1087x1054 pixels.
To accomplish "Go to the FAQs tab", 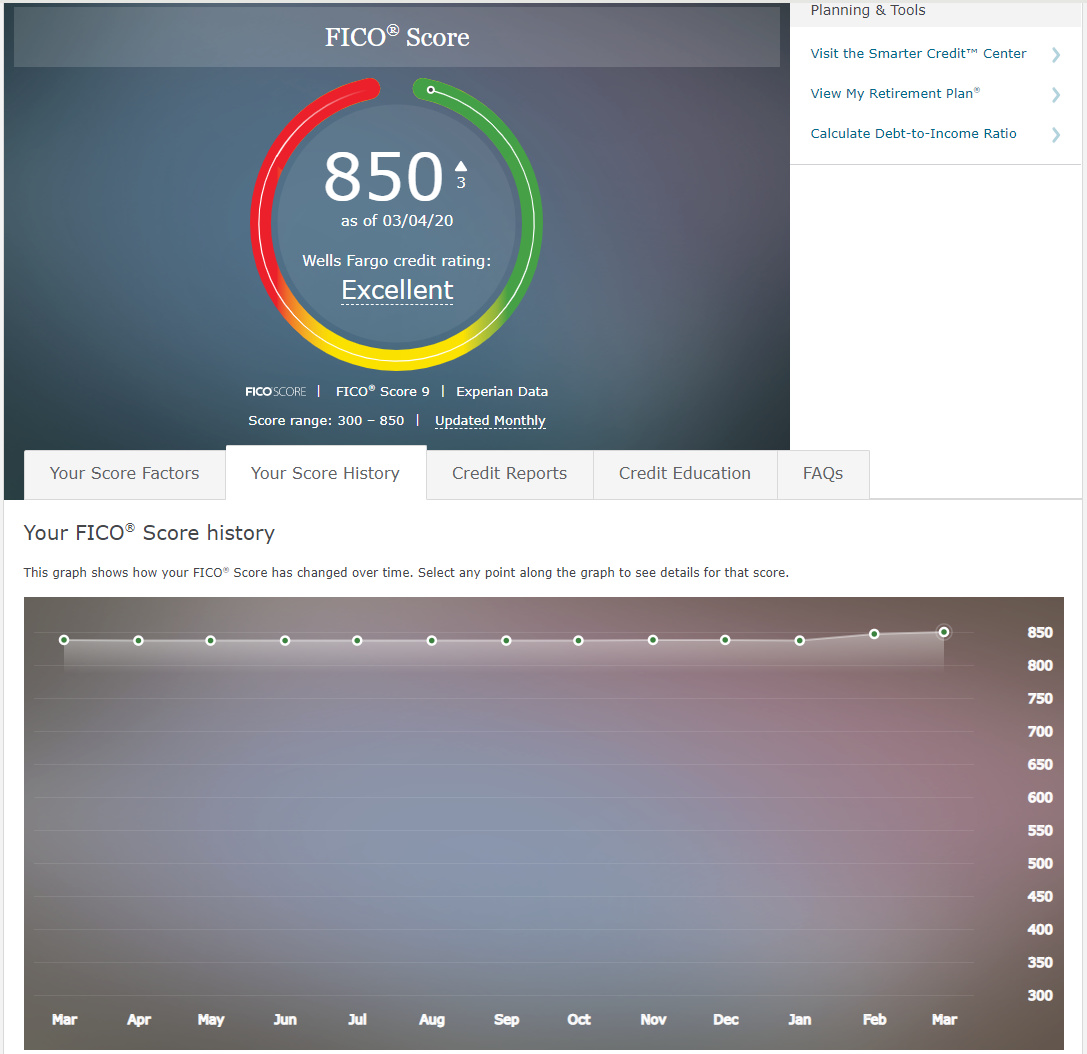I will [823, 474].
